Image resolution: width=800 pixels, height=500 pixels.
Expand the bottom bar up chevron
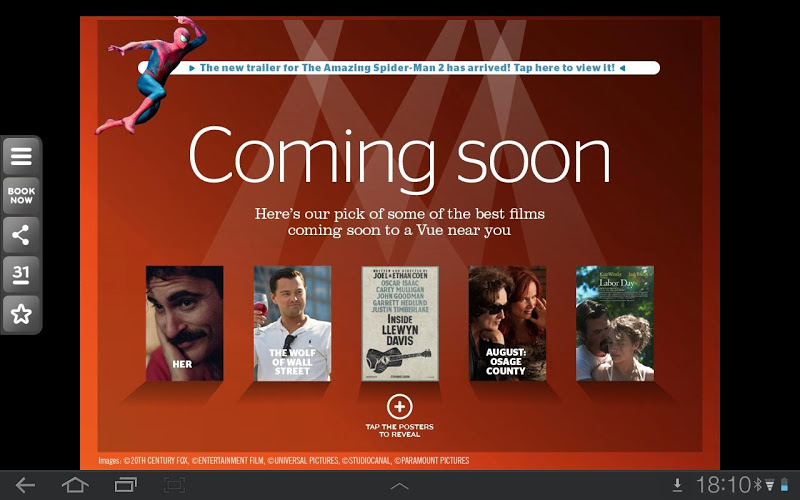tap(399, 486)
